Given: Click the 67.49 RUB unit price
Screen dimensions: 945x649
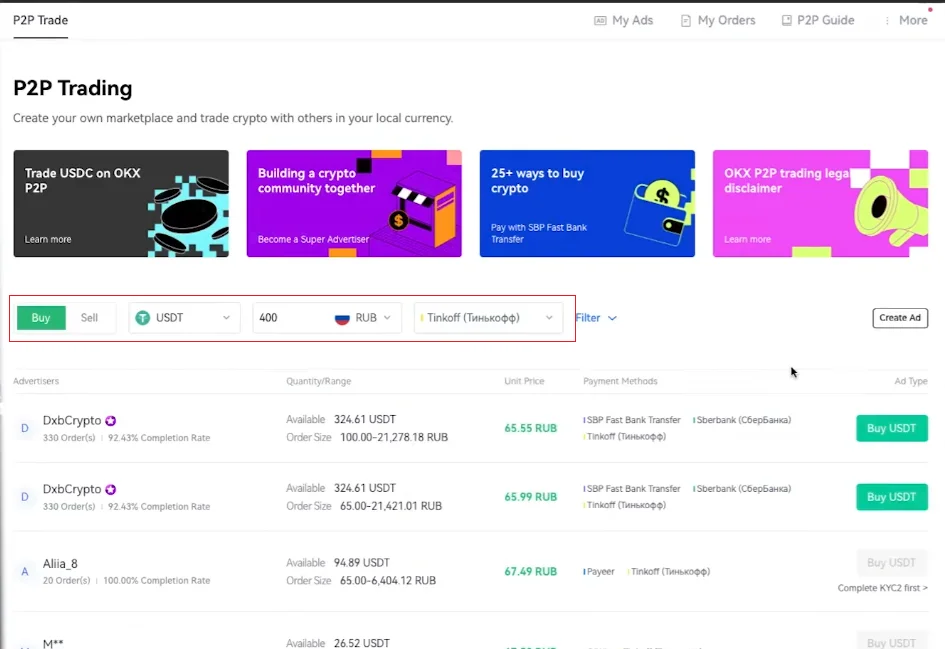Looking at the screenshot, I should (530, 571).
